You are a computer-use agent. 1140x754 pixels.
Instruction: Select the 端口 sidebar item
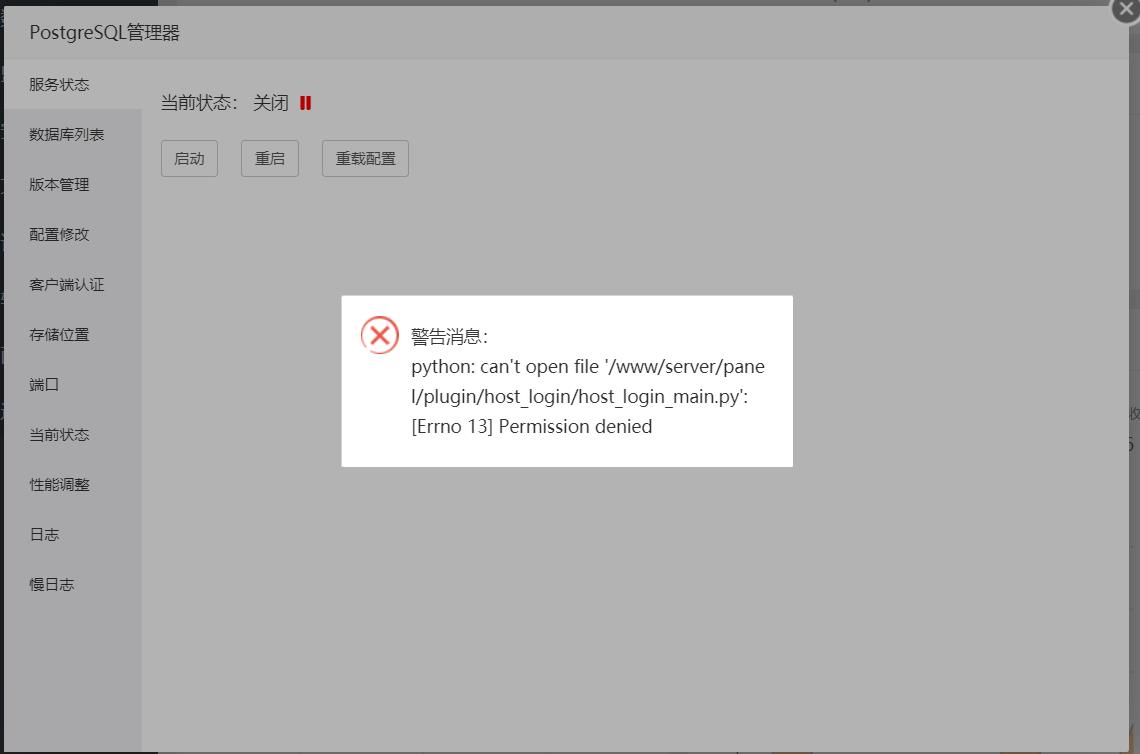pyautogui.click(x=73, y=385)
